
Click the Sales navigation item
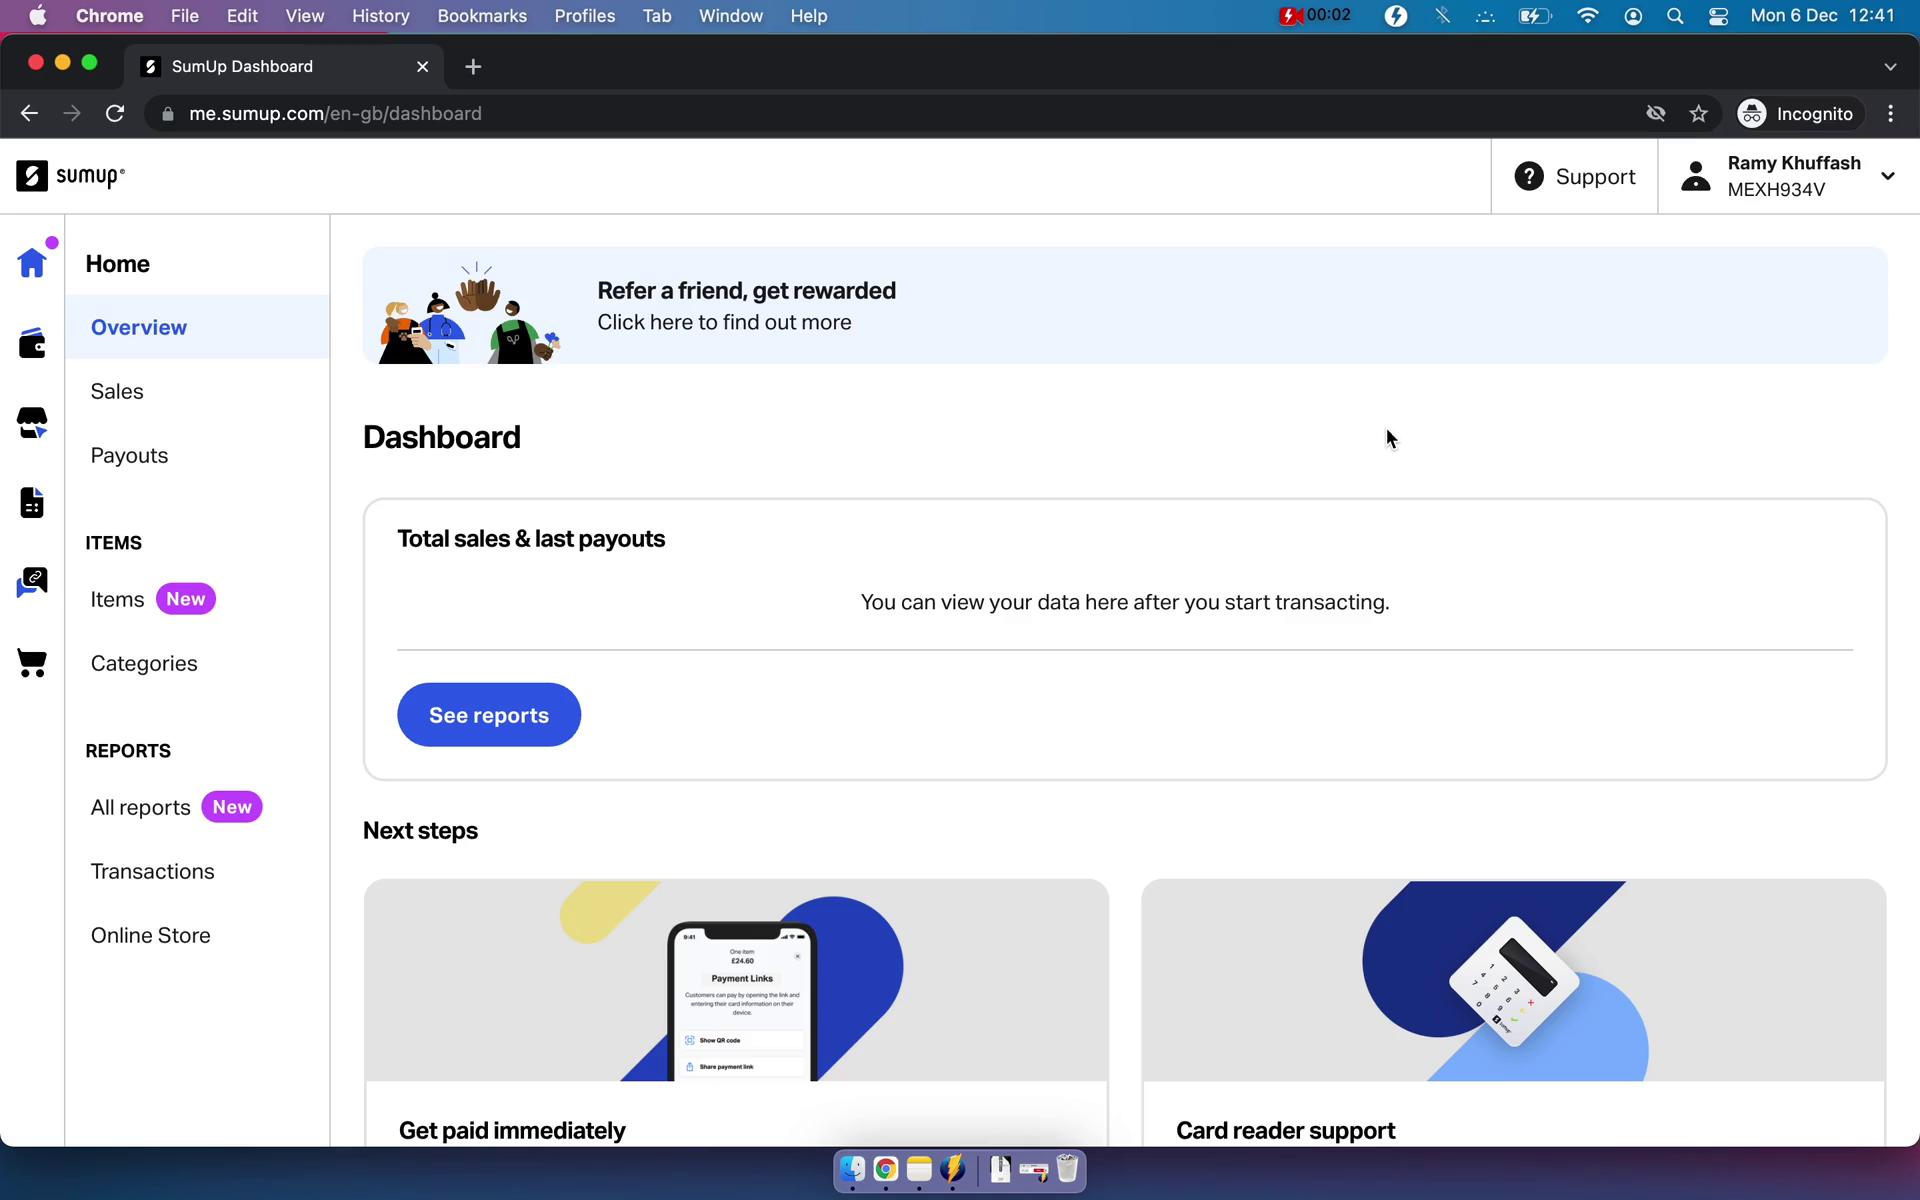(116, 391)
